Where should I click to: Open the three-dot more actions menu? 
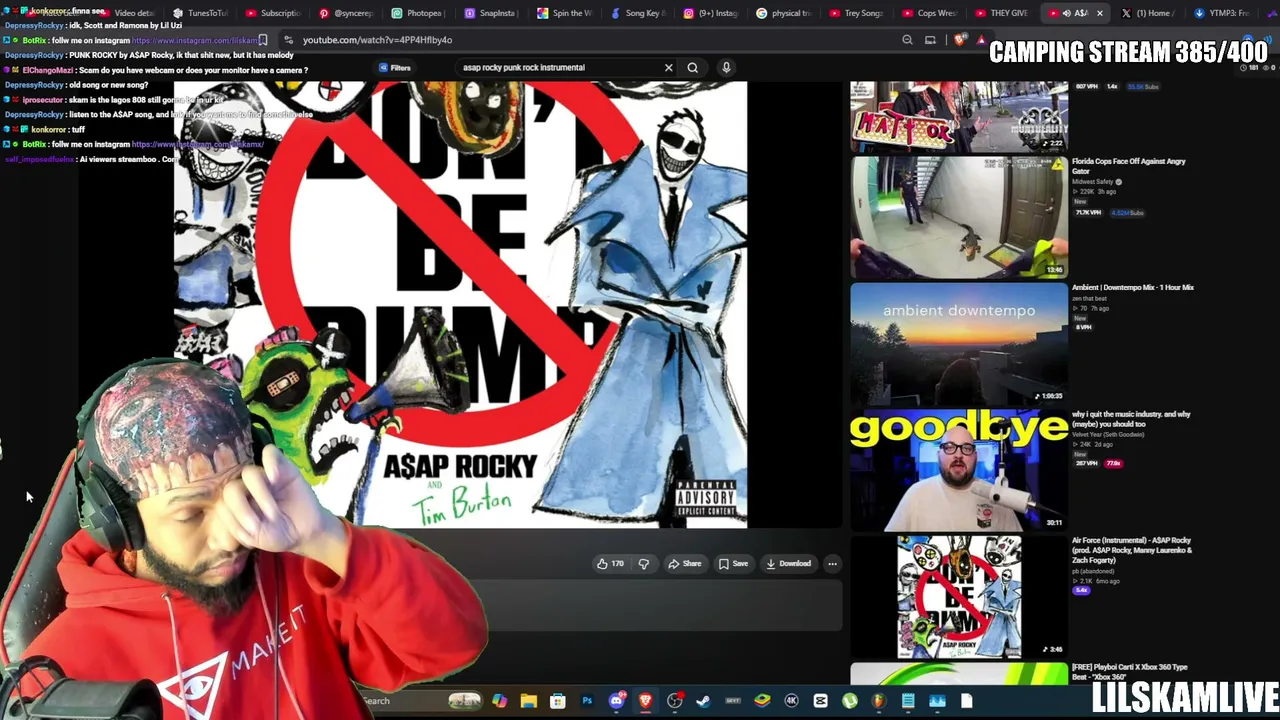832,564
